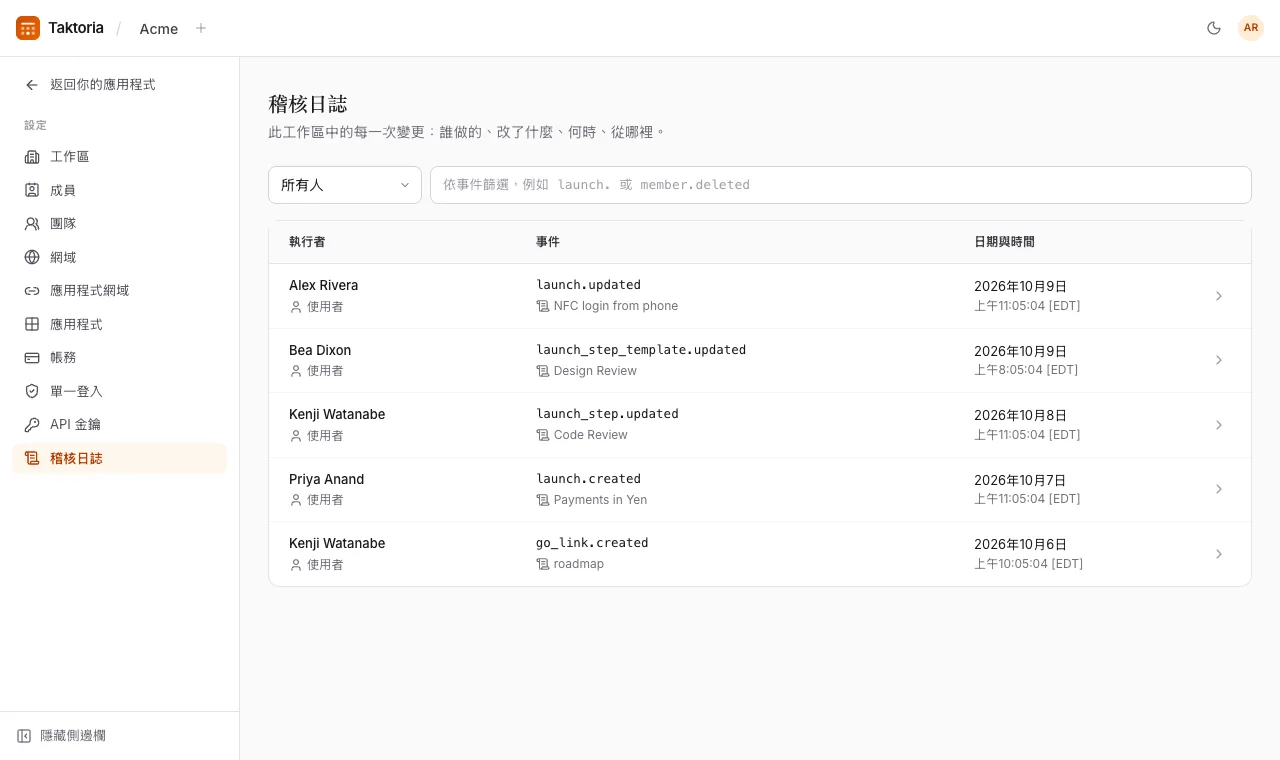Screen dimensions: 1280x760
Task: Expand the Alex Rivera launch.updated row chevron
Action: click(1219, 296)
